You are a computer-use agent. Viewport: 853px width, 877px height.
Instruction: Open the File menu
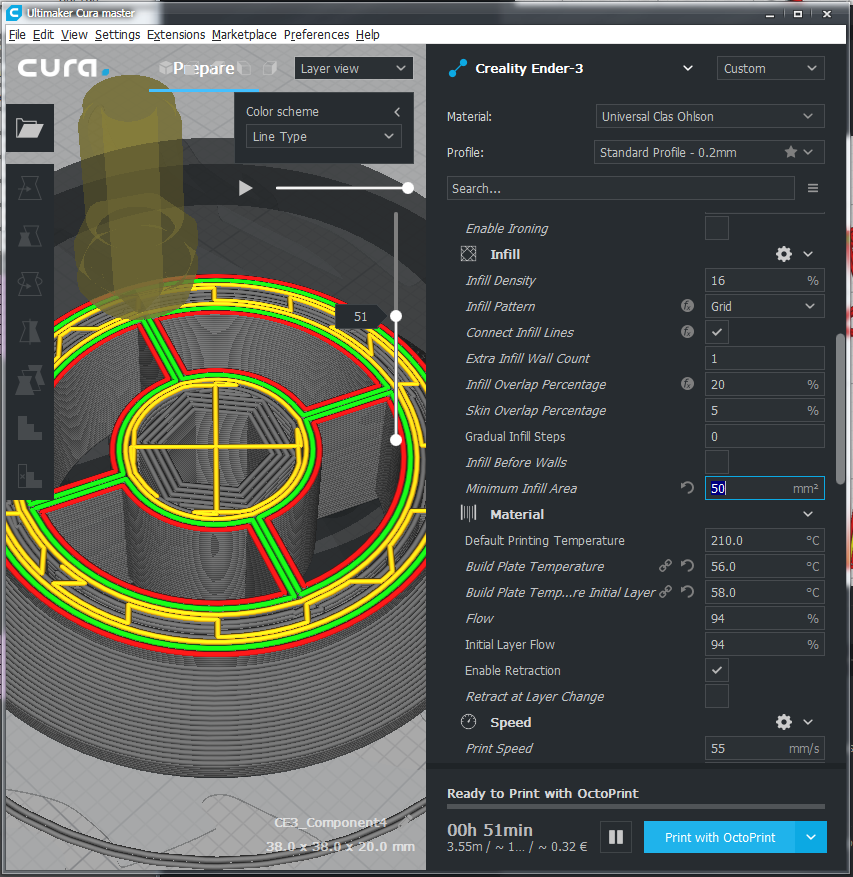pyautogui.click(x=17, y=35)
